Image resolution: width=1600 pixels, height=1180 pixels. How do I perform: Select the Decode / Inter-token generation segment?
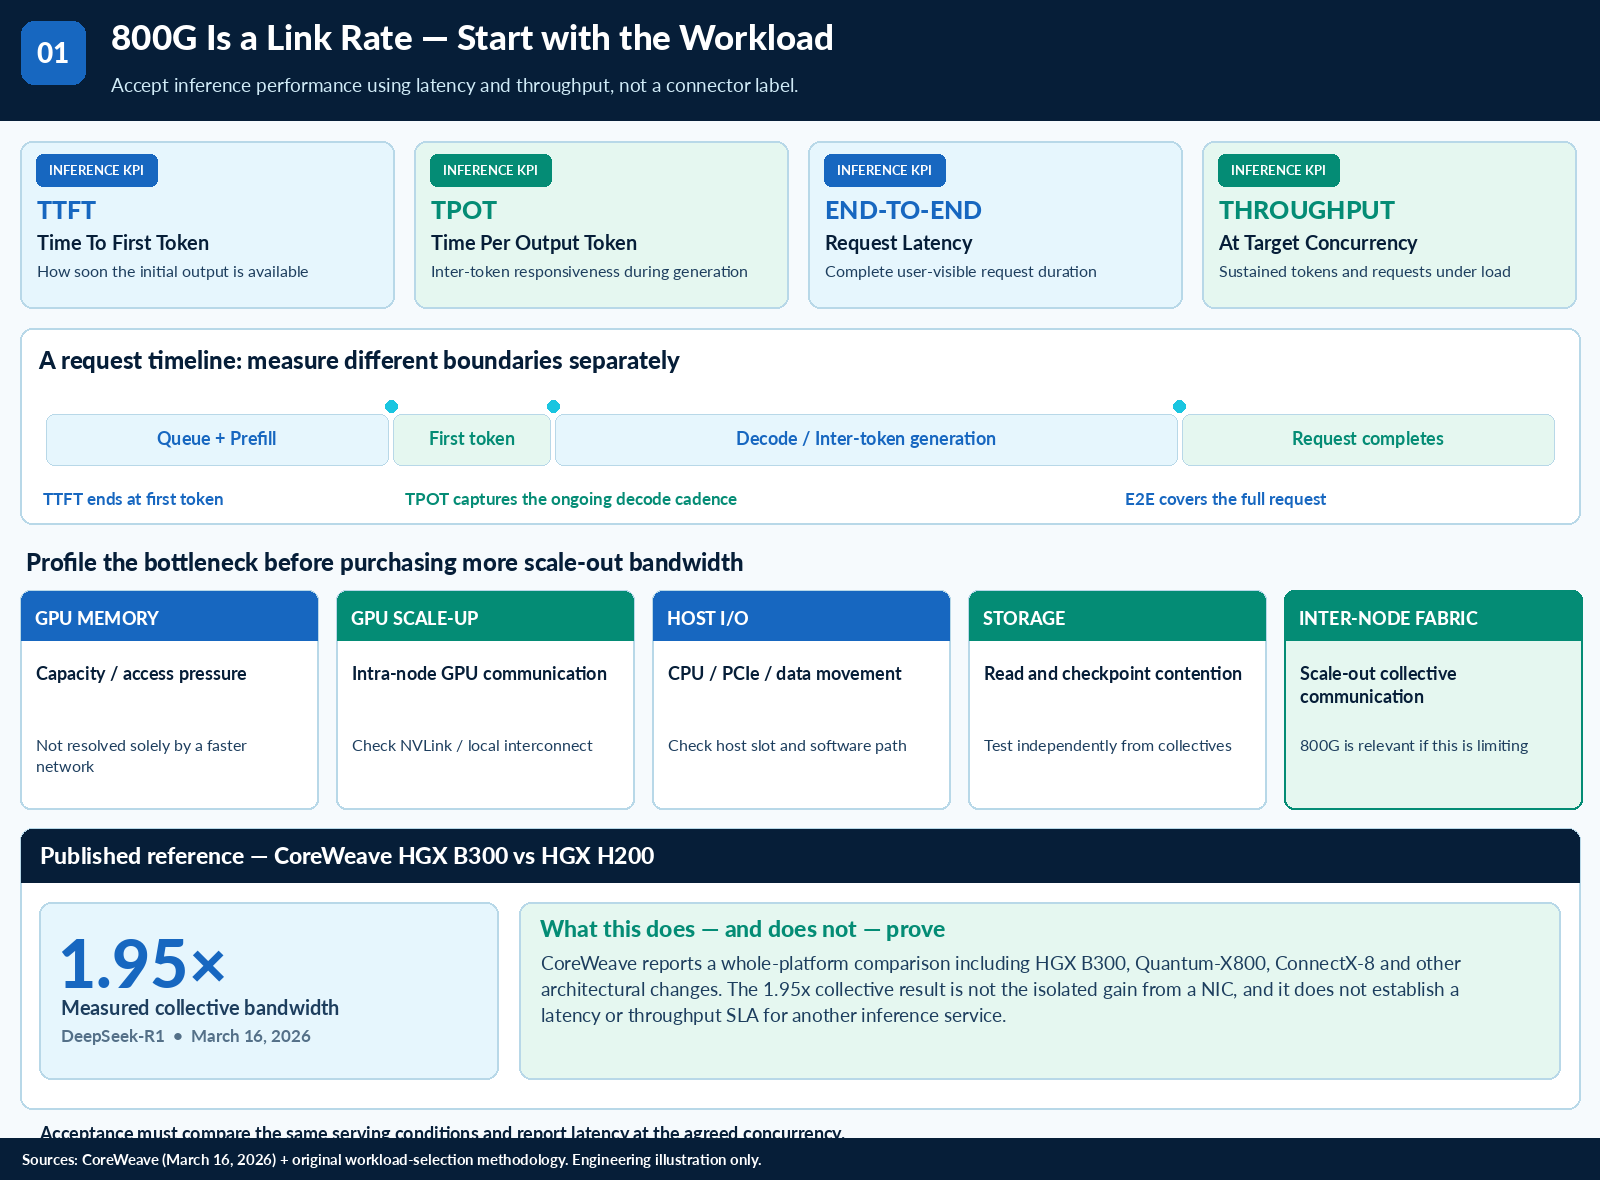point(866,439)
